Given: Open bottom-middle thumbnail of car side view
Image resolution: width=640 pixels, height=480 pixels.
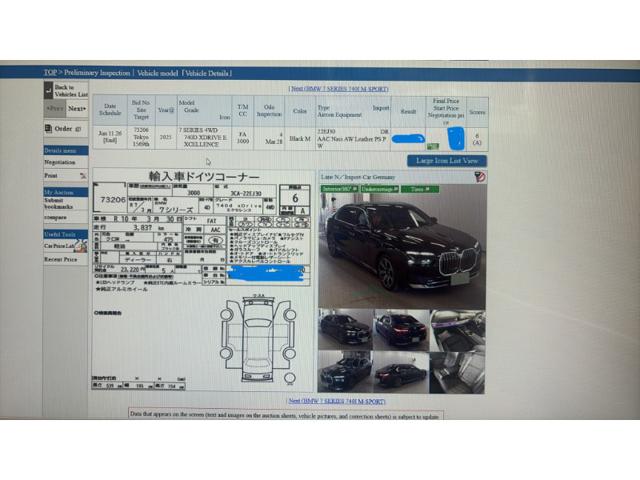Looking at the screenshot, I should pos(401,372).
